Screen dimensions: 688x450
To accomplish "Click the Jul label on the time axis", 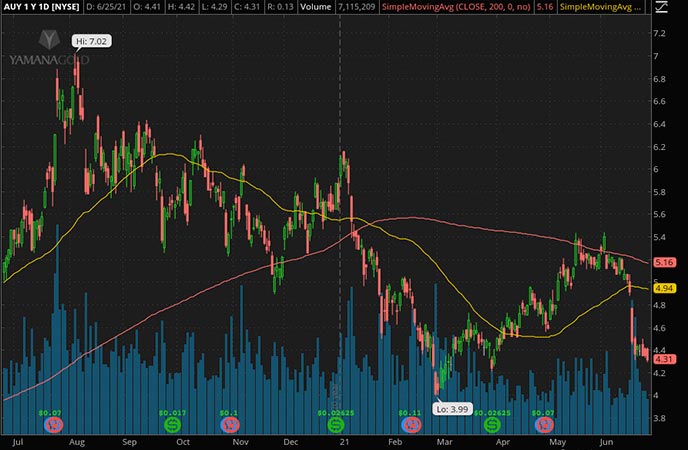I will coord(18,442).
